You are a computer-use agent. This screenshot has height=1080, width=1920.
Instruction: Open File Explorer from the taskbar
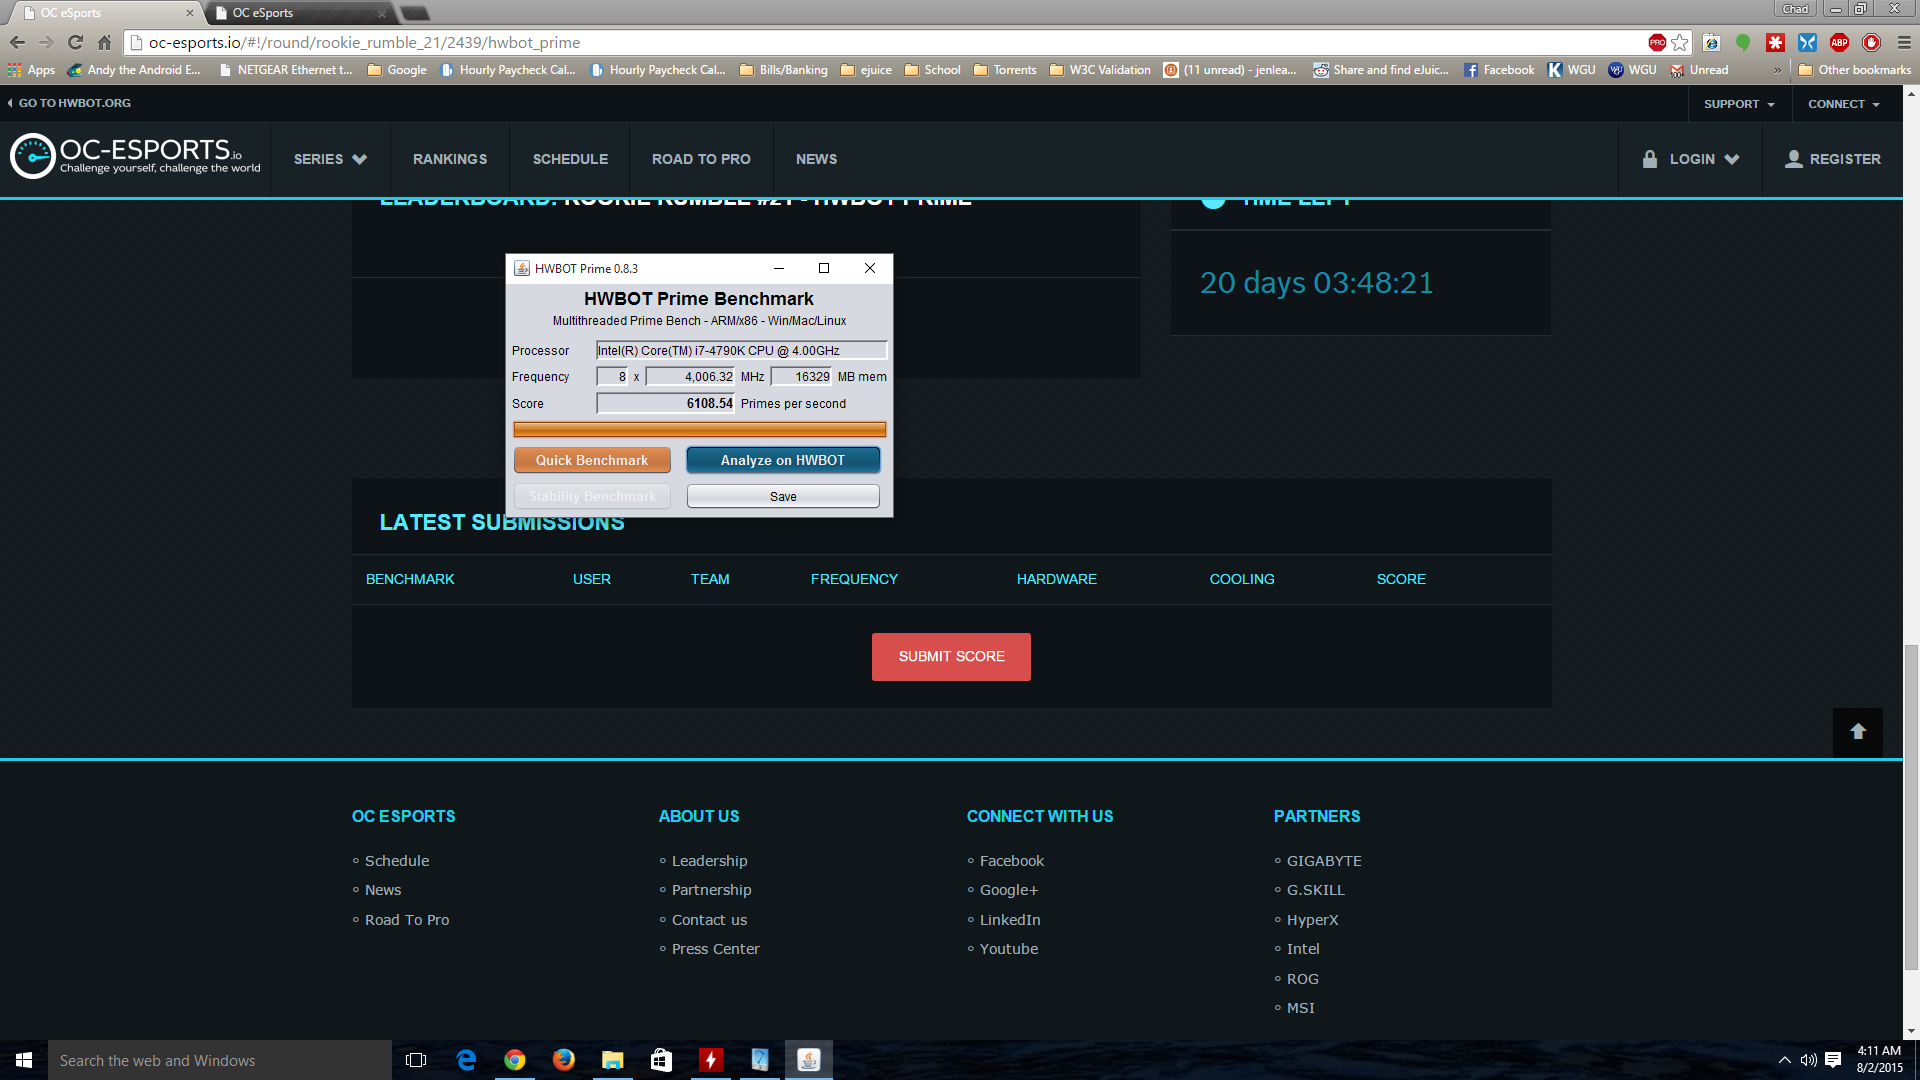pos(612,1060)
